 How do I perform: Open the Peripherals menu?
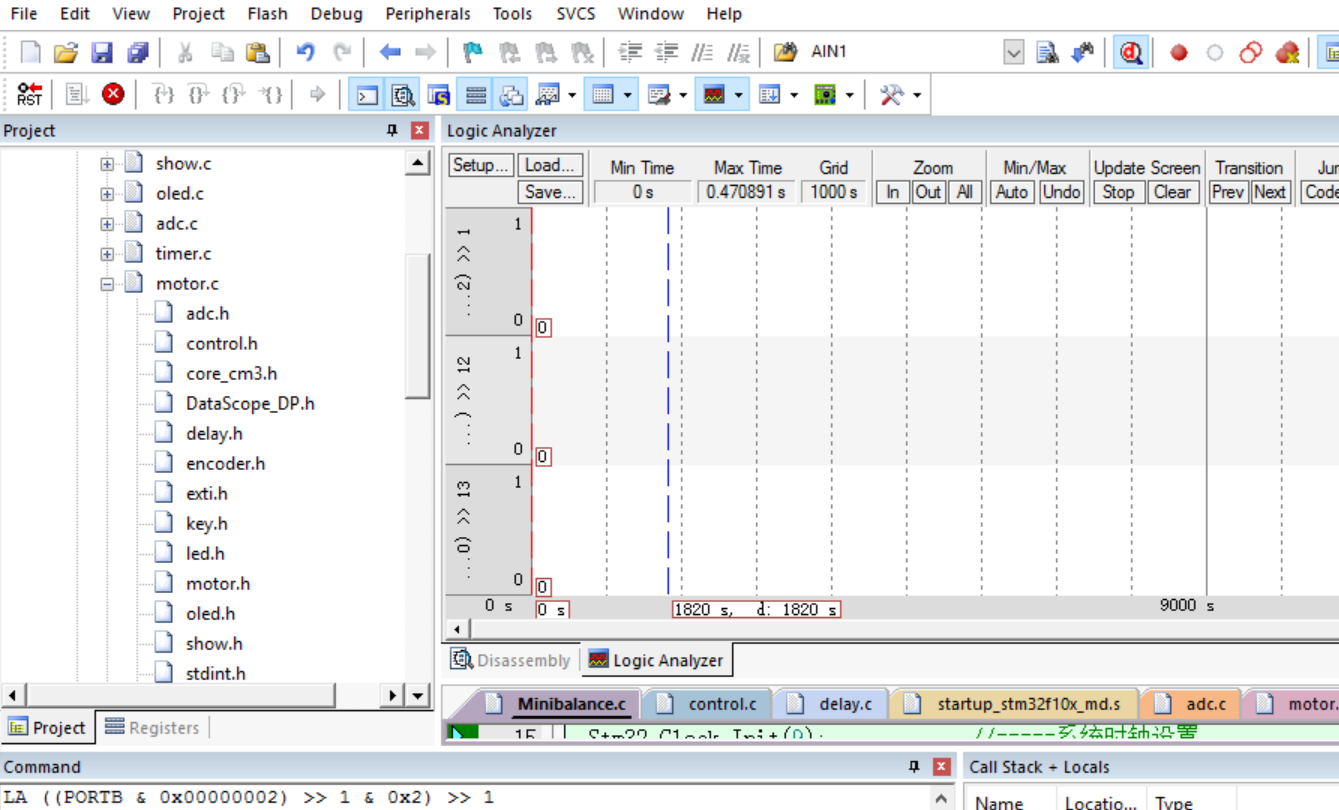(427, 14)
